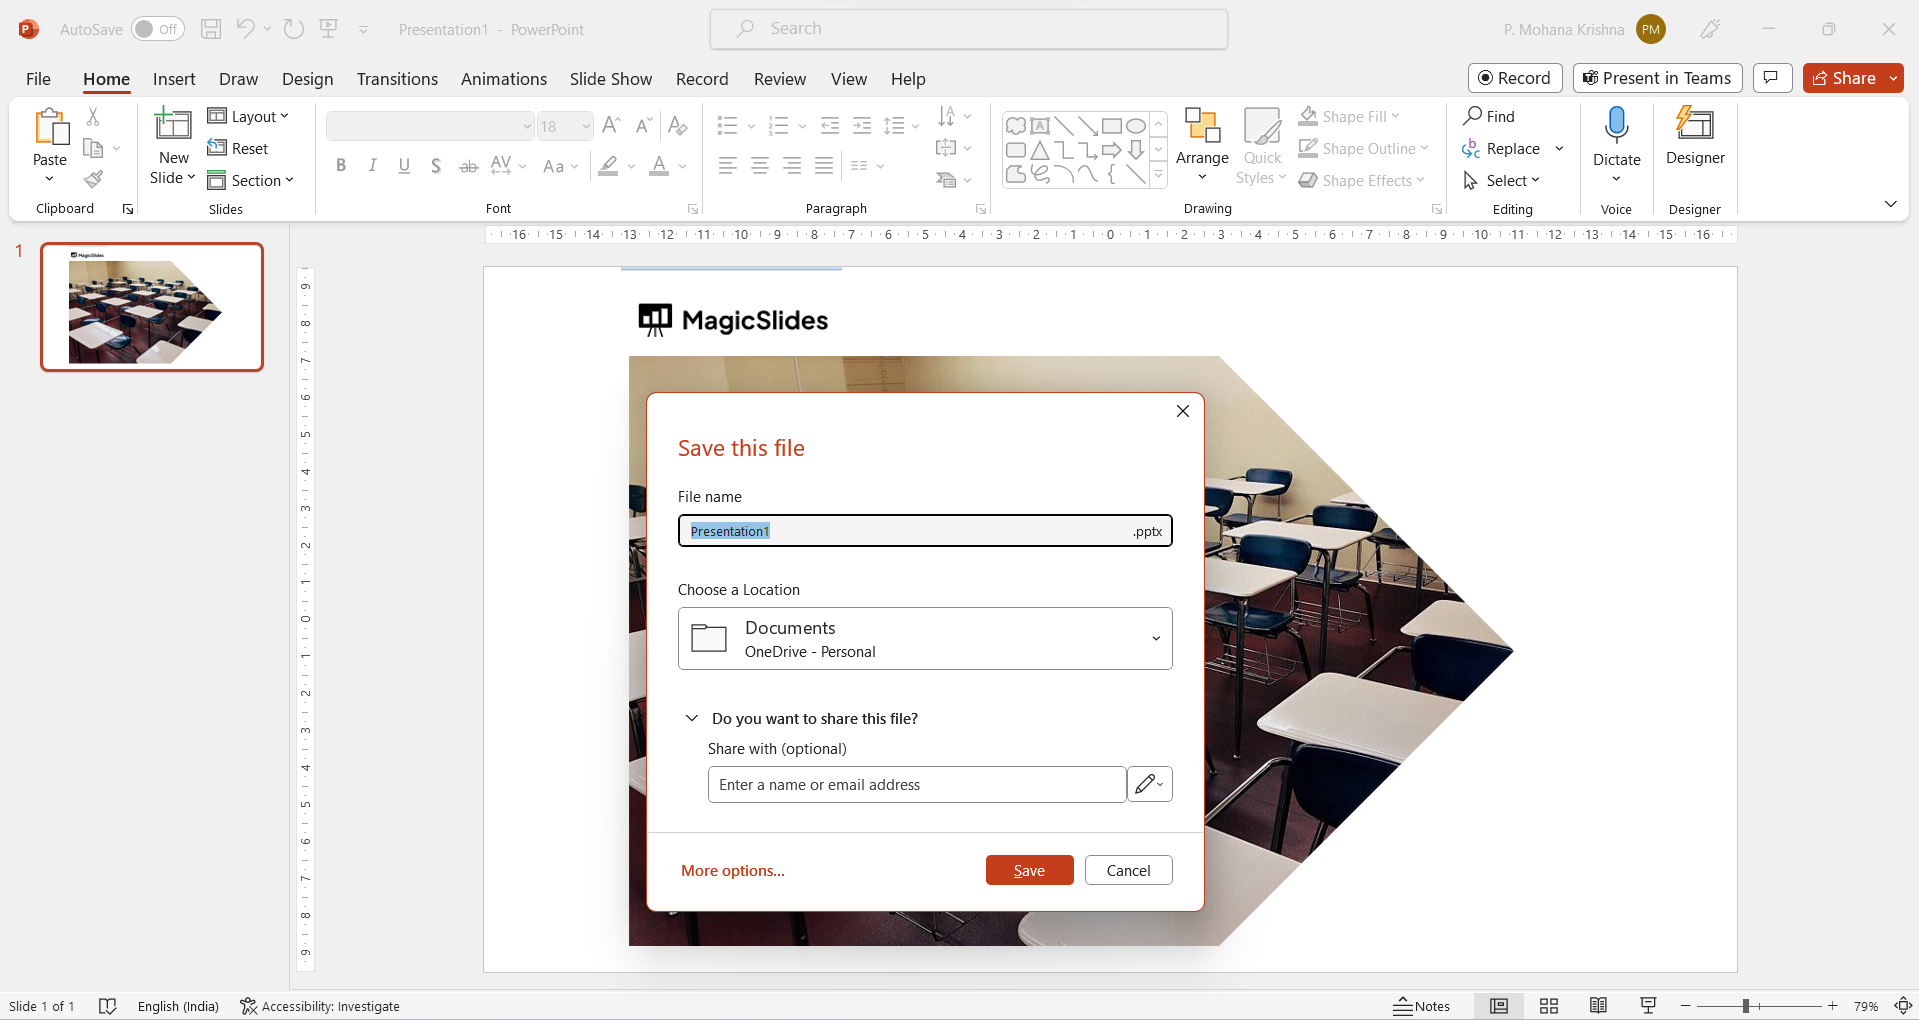Click the Save button in dialog

[x=1029, y=870]
